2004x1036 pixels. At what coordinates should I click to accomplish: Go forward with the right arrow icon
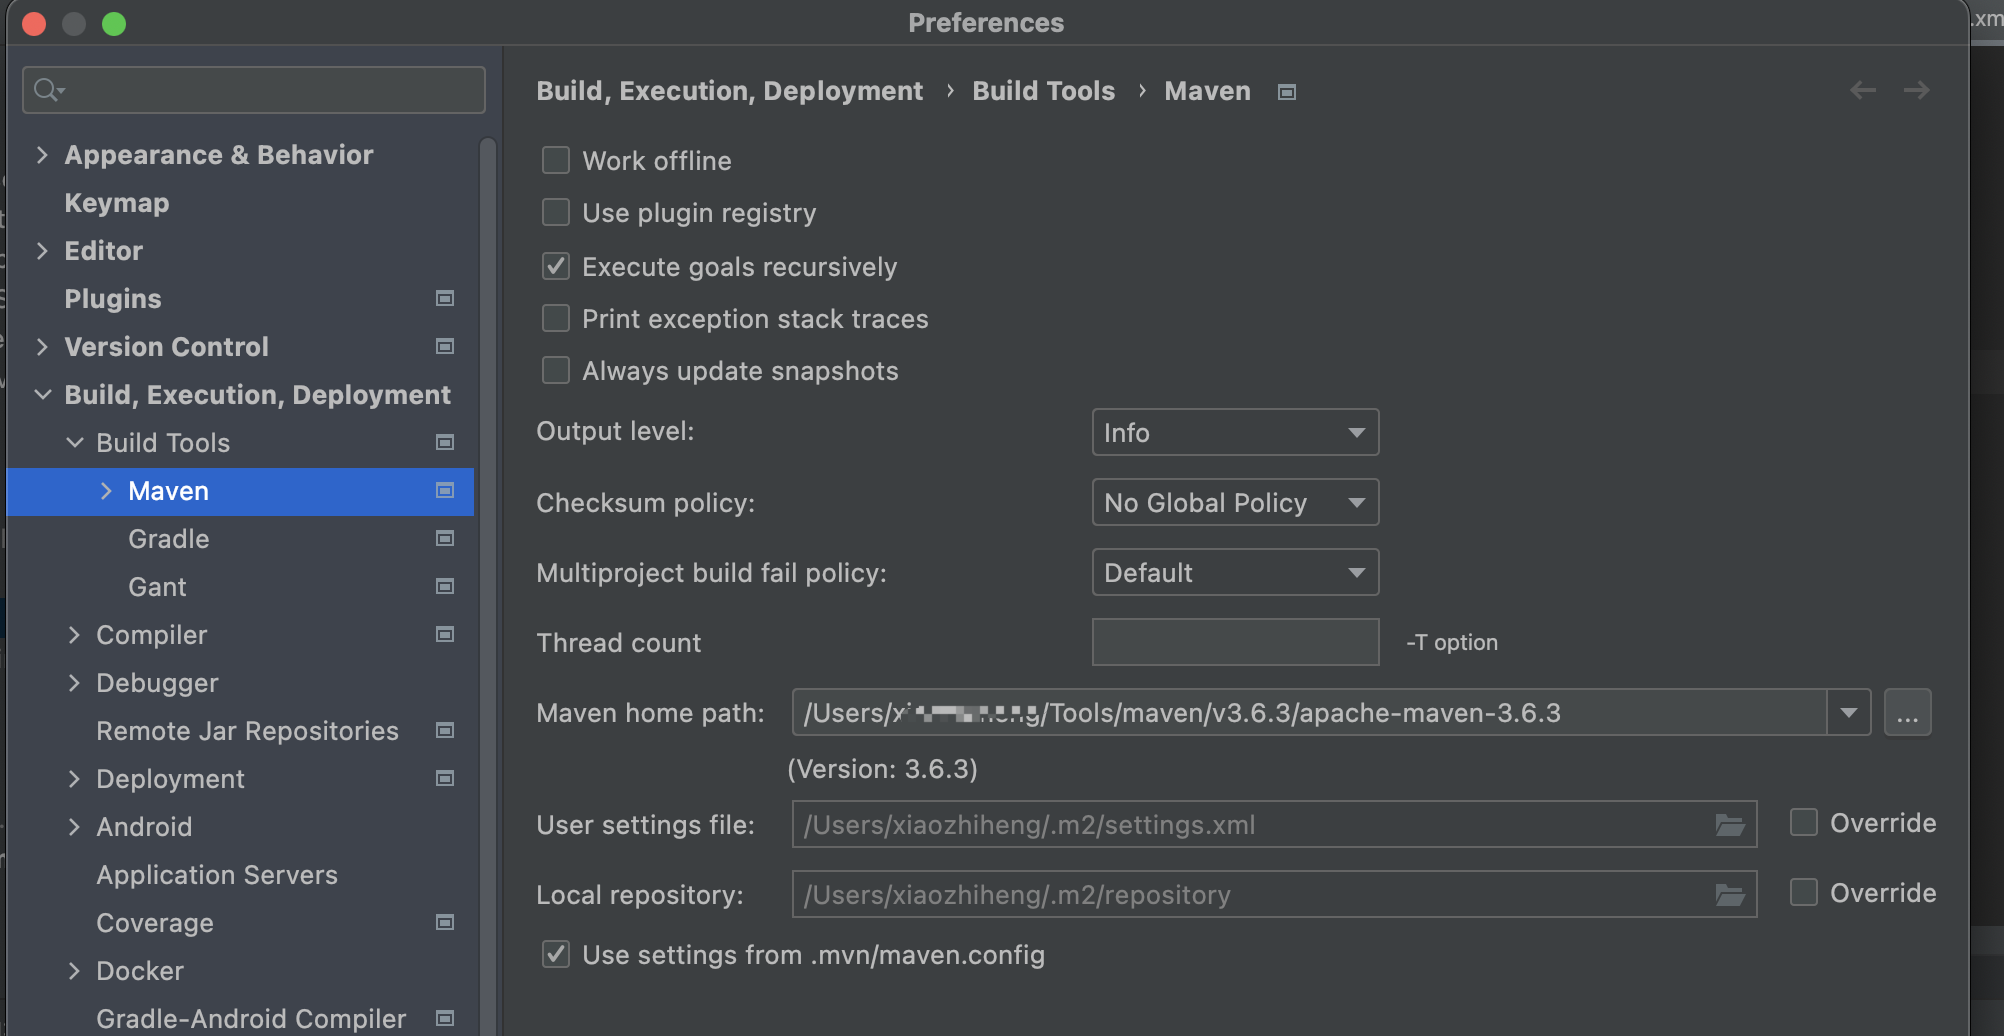click(1917, 90)
